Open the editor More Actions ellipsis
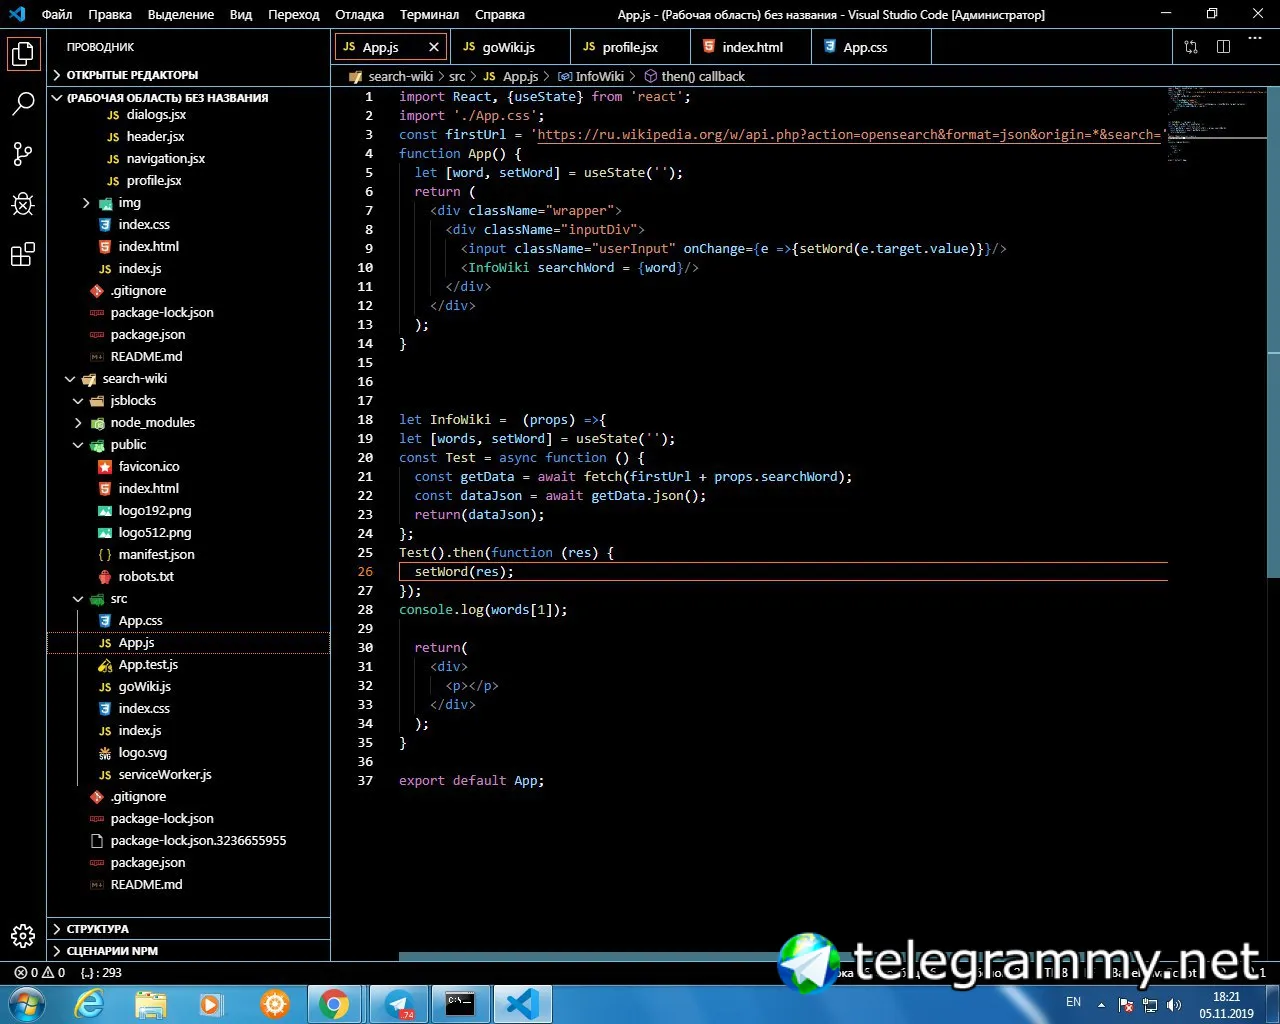This screenshot has height=1024, width=1280. click(x=1255, y=39)
